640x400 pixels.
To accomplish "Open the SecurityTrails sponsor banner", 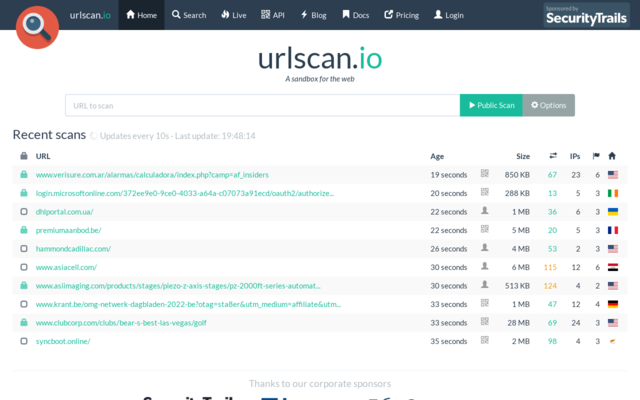I will coord(586,15).
